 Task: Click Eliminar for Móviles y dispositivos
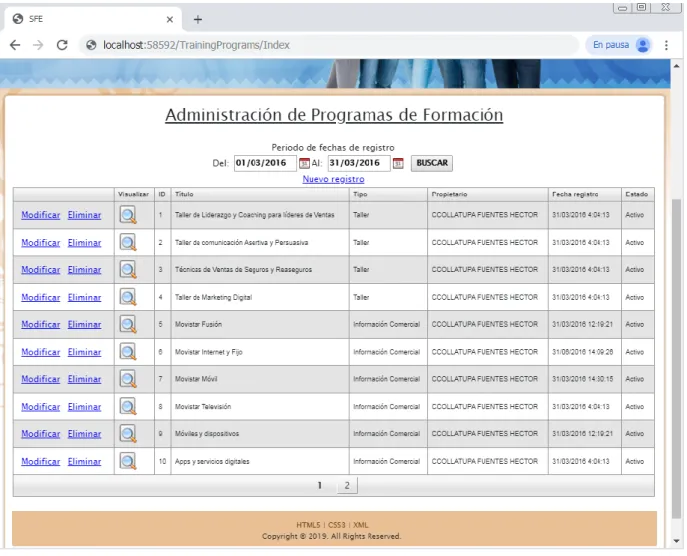(84, 434)
